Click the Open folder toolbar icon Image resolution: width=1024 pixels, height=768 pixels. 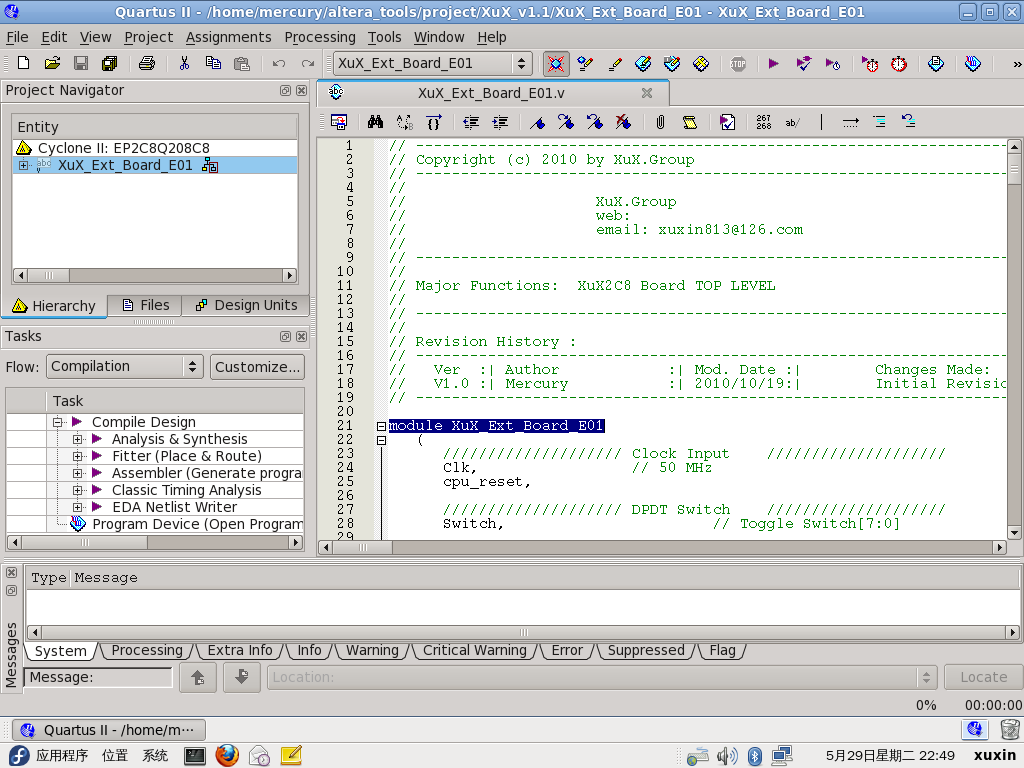click(52, 63)
